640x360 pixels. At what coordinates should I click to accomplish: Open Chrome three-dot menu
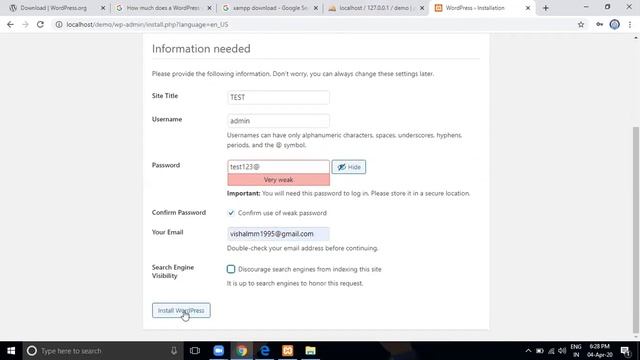click(x=630, y=24)
